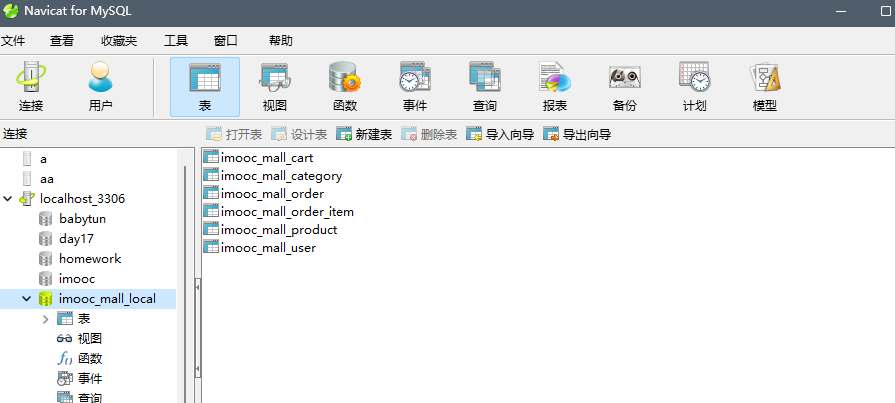
Task: Select the 事件 (Event) toolbar icon
Action: tap(414, 87)
